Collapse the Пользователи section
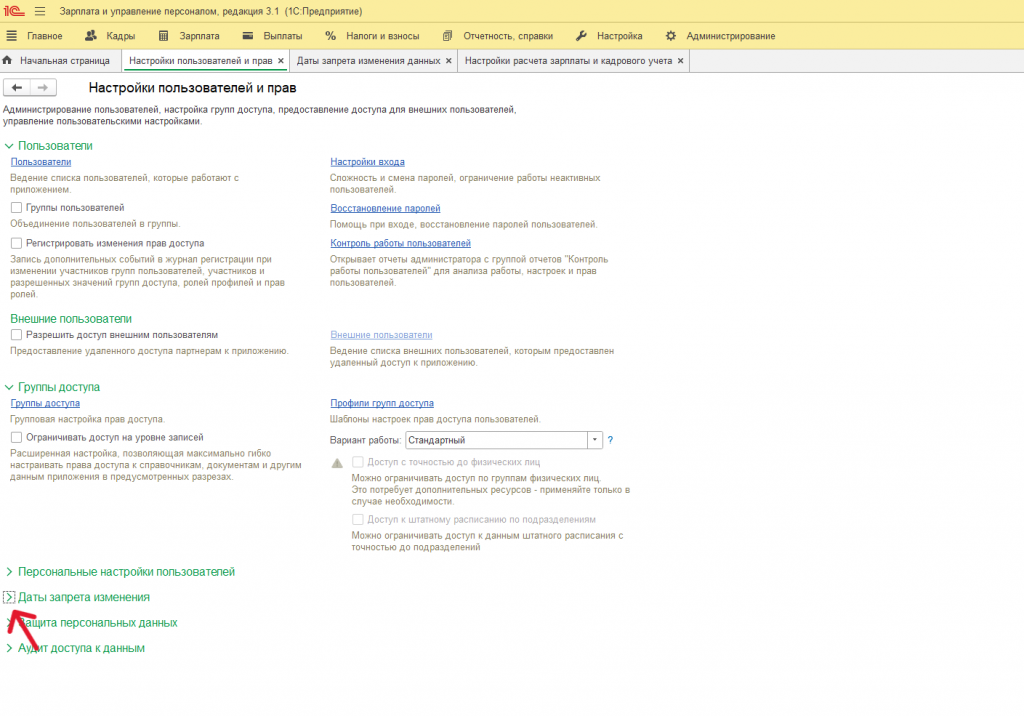Screen dimensions: 1024x716 9,146
